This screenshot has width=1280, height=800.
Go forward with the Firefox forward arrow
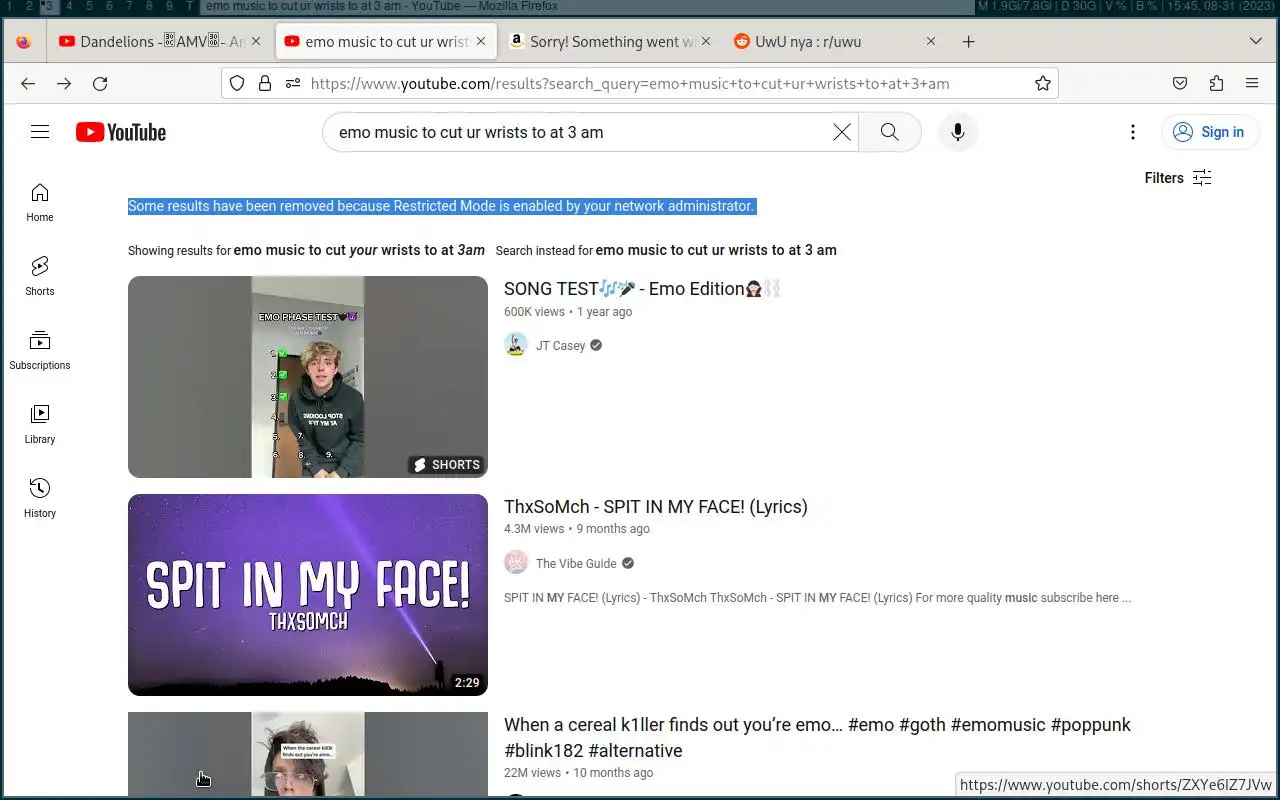pyautogui.click(x=64, y=83)
